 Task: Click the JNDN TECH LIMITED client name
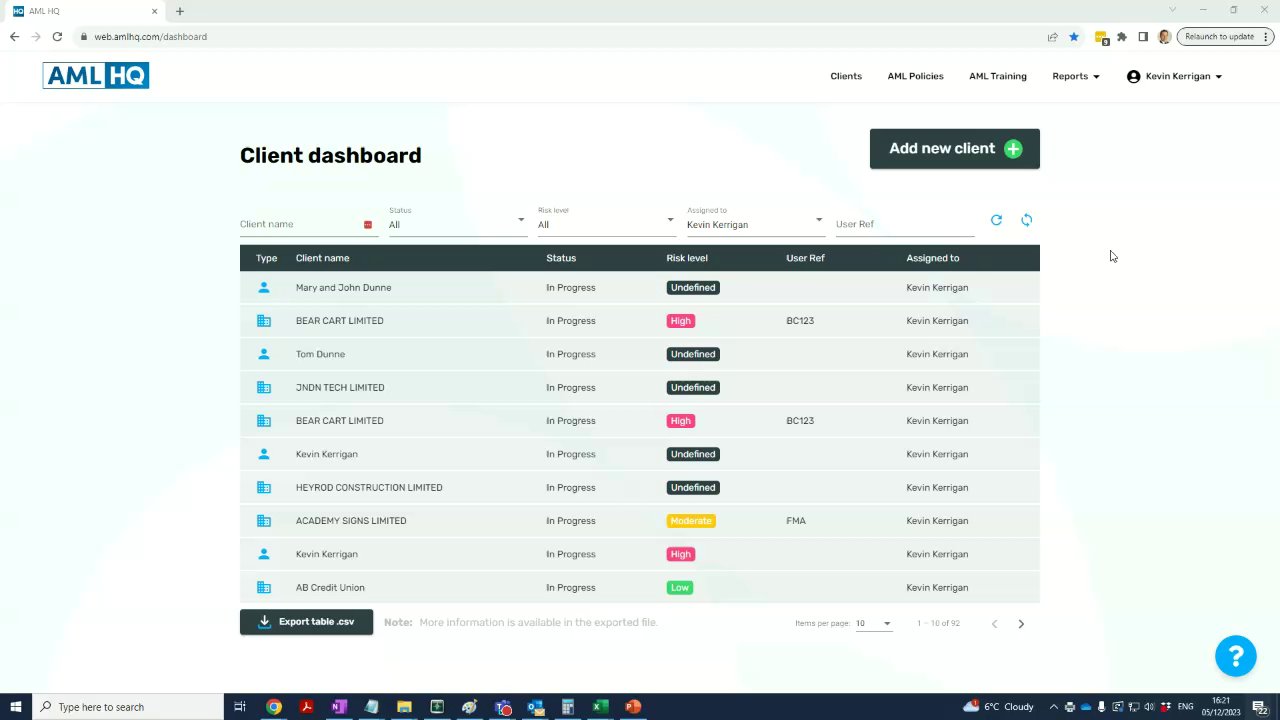click(340, 388)
